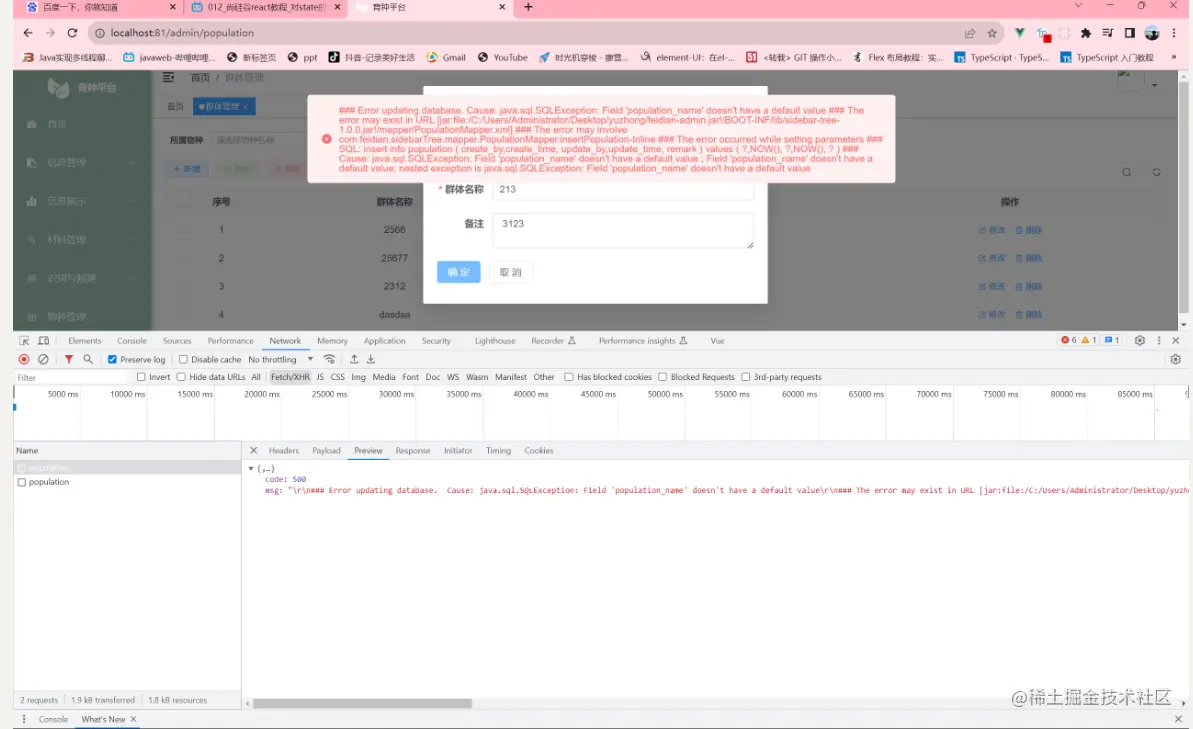Click the network Filter text field
Viewport: 1193px width, 729px height.
pyautogui.click(x=72, y=377)
